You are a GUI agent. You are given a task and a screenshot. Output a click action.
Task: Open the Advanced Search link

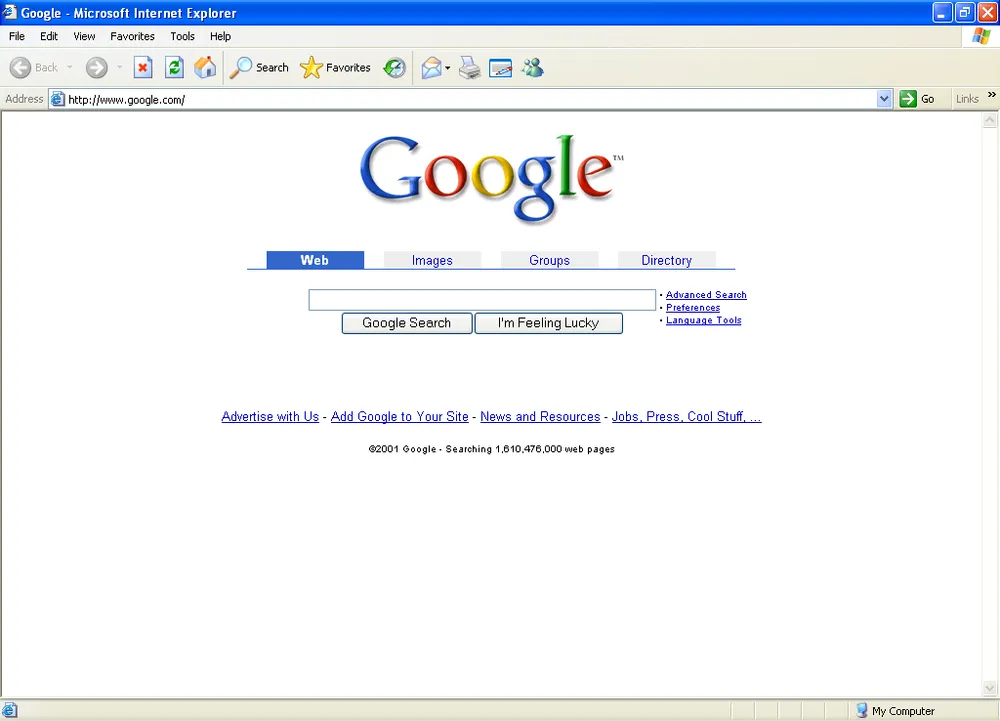pos(706,295)
